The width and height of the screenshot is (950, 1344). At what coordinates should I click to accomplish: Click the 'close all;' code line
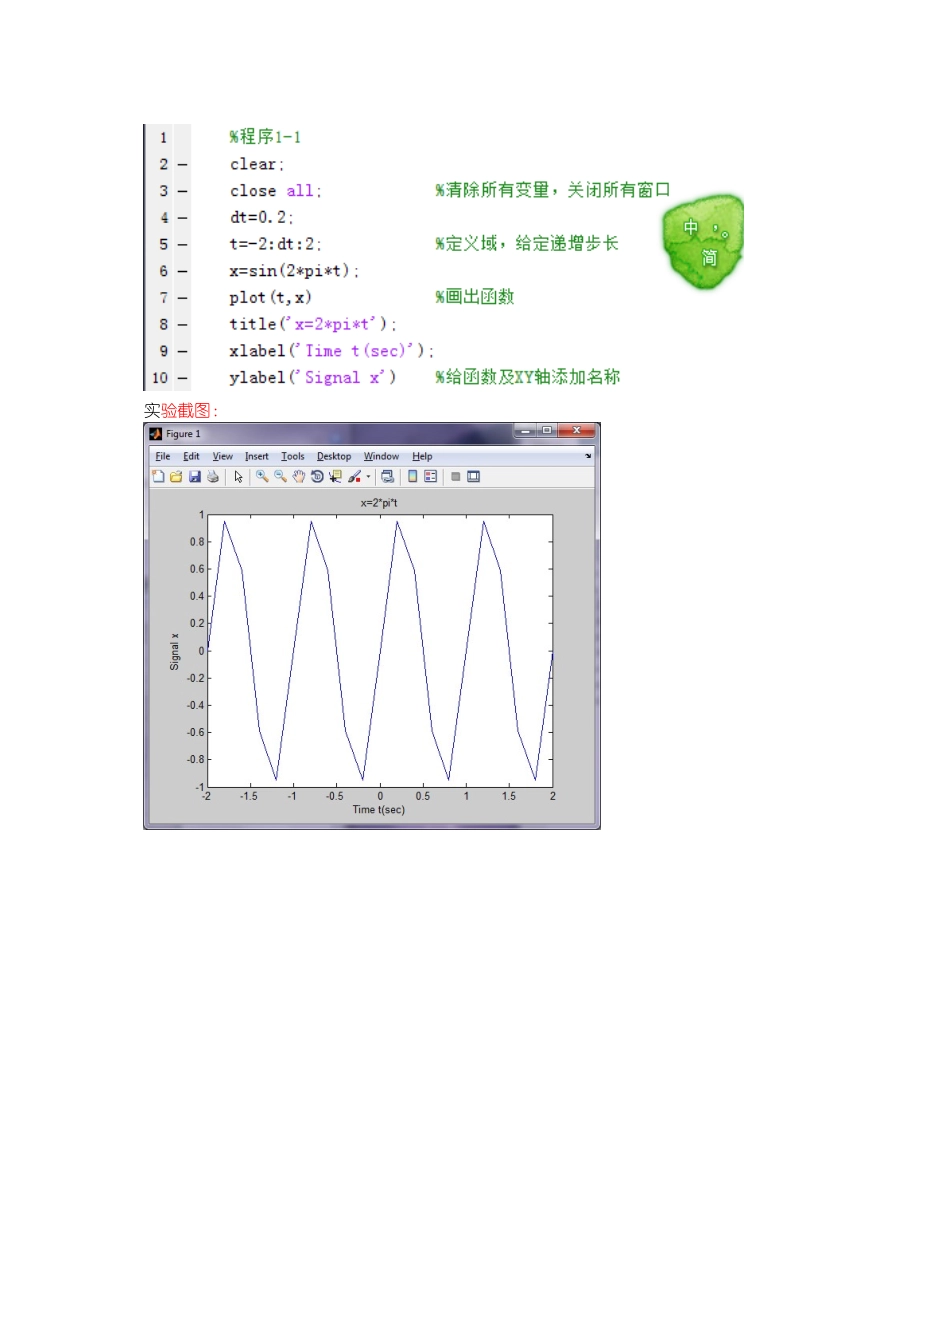[276, 191]
